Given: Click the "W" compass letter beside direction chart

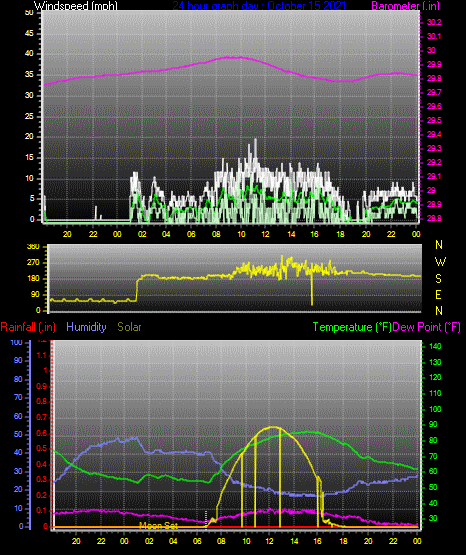Looking at the screenshot, I should tap(440, 262).
